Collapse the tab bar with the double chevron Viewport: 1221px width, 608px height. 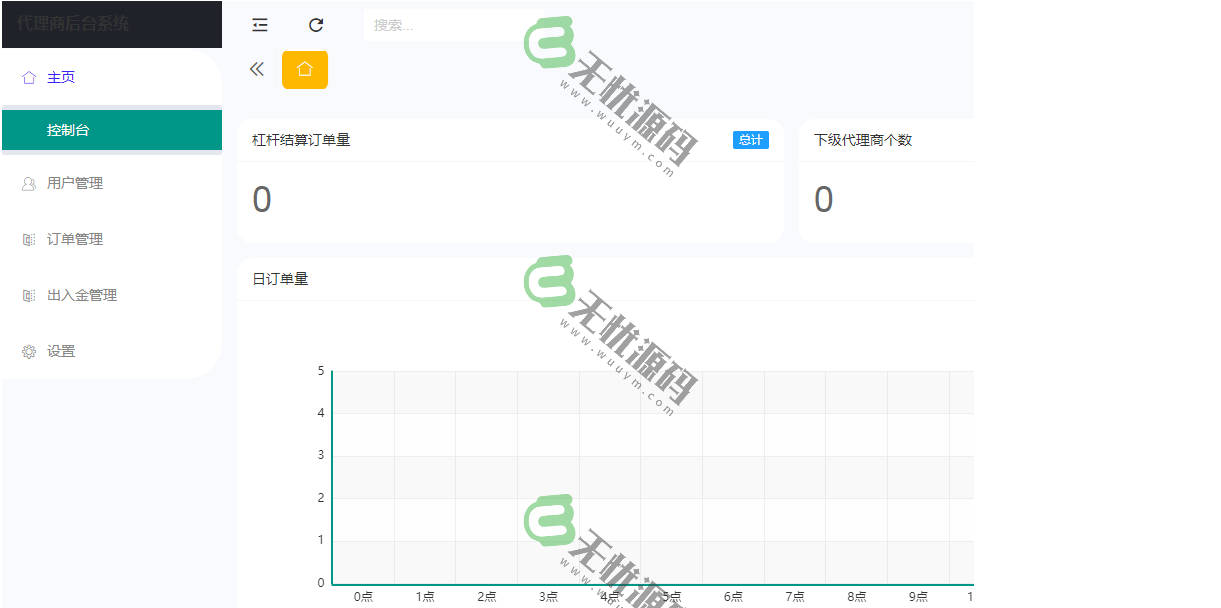[x=257, y=70]
